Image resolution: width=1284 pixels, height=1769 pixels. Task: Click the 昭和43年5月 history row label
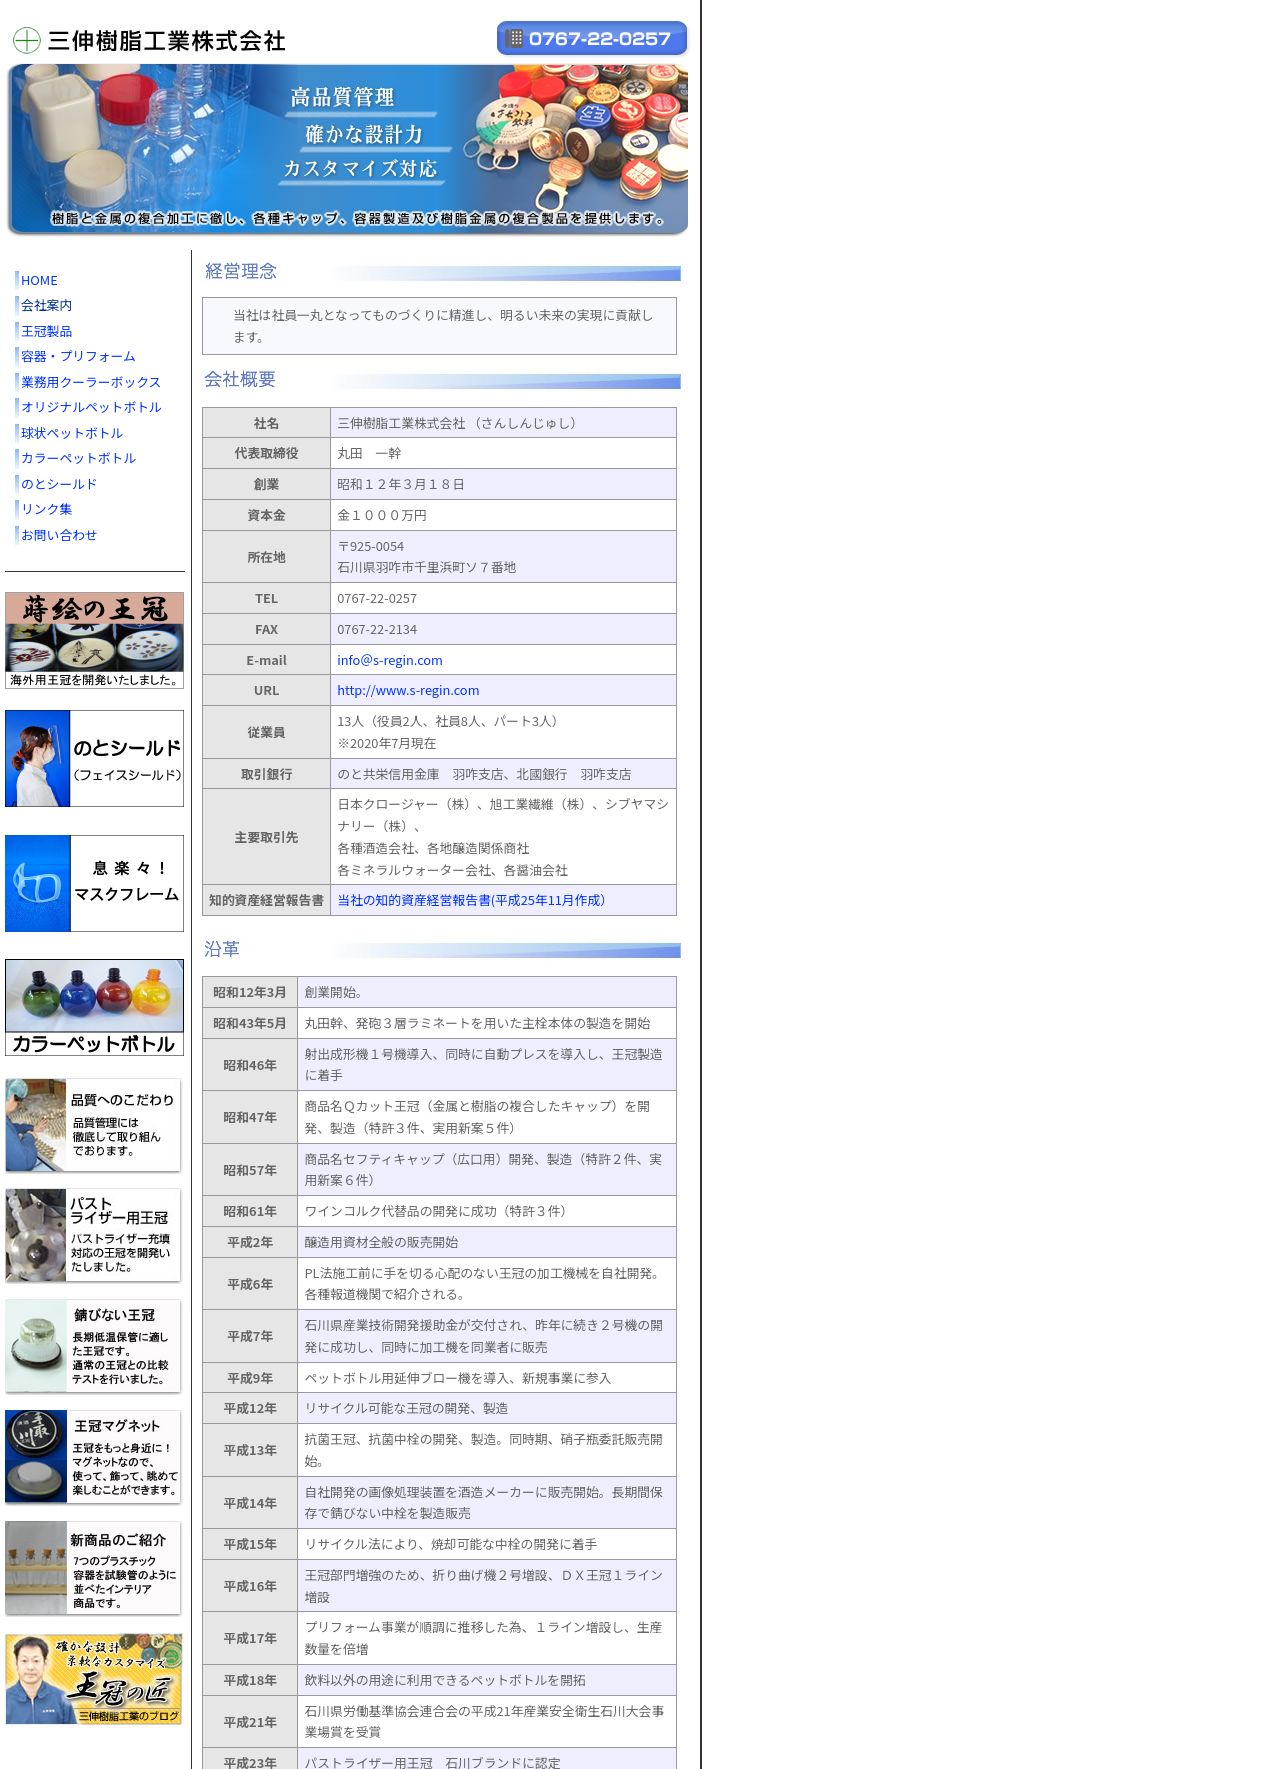[x=250, y=1023]
